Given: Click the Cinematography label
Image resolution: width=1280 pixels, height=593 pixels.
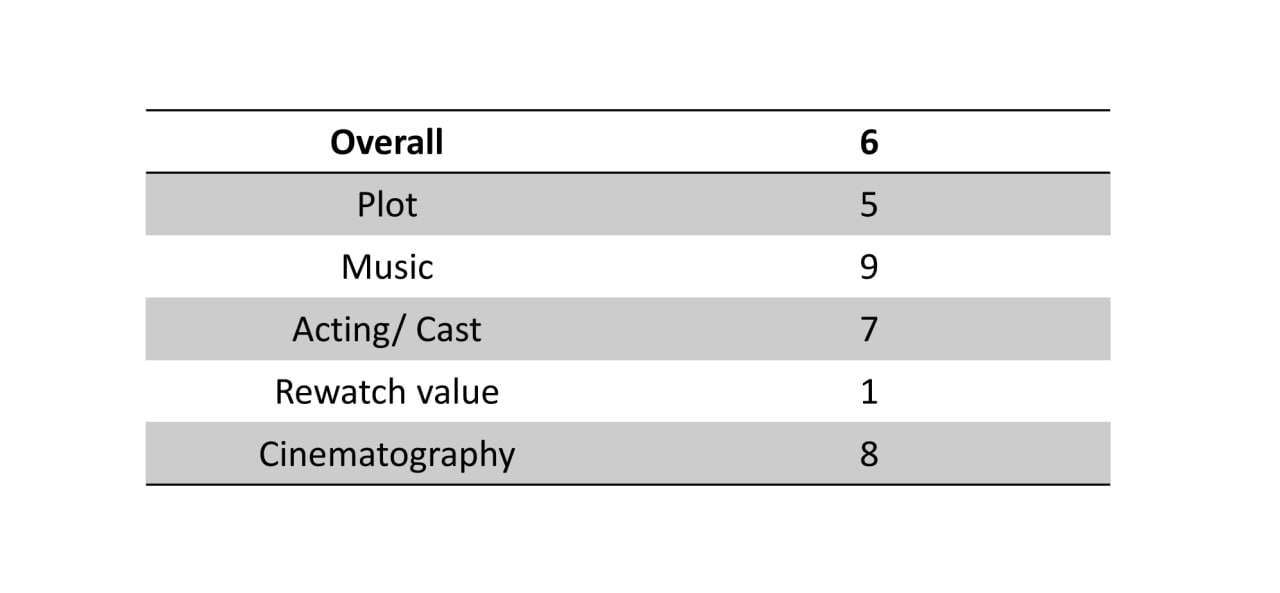Looking at the screenshot, I should point(387,454).
